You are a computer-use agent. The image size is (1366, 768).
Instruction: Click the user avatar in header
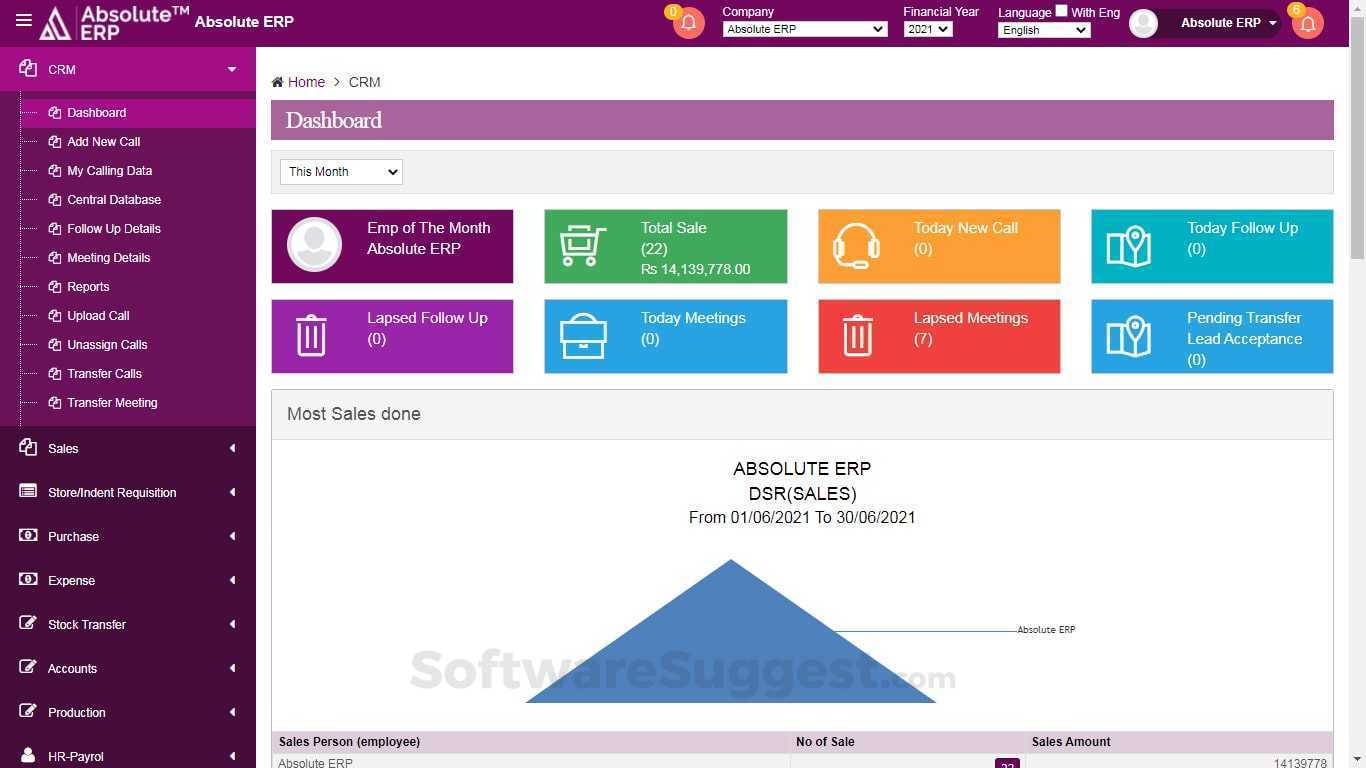[x=1143, y=23]
